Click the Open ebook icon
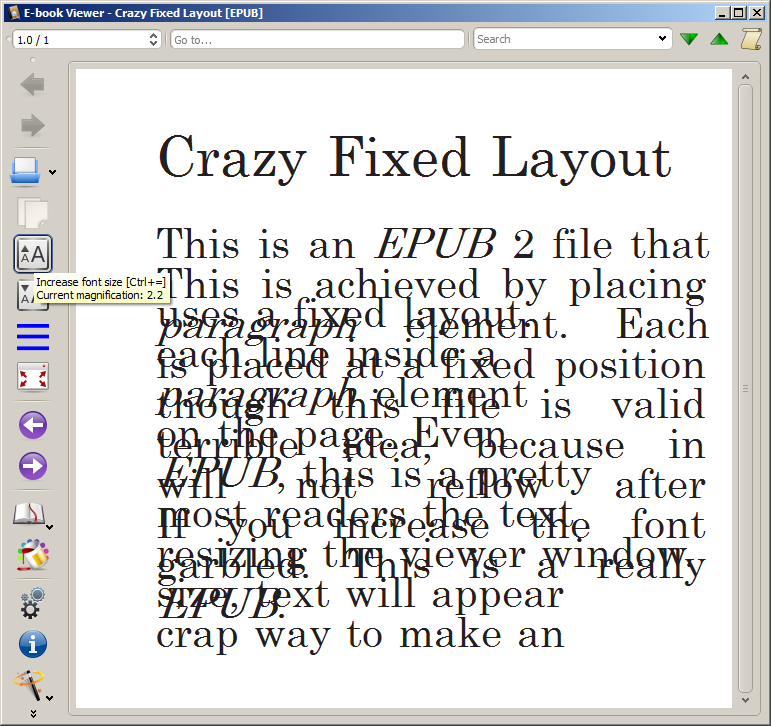This screenshot has width=771, height=726. point(26,170)
